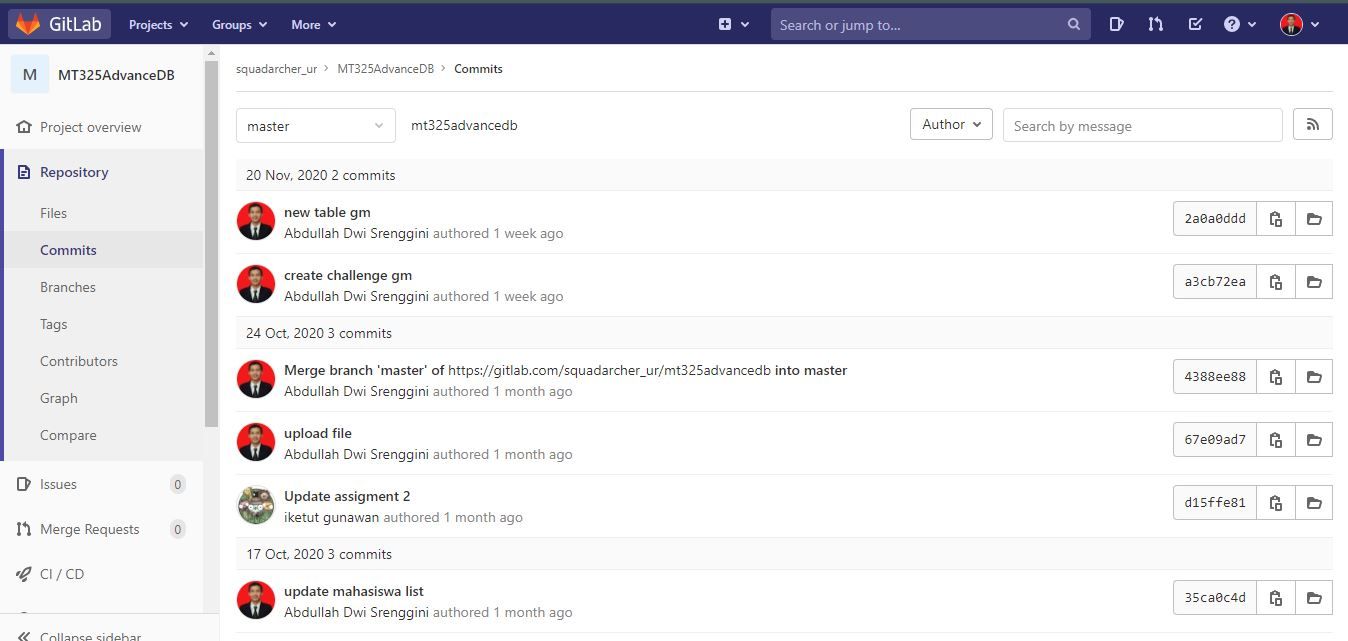This screenshot has width=1348, height=641.
Task: Browse files for commit a3cb72ea
Action: [1313, 282]
